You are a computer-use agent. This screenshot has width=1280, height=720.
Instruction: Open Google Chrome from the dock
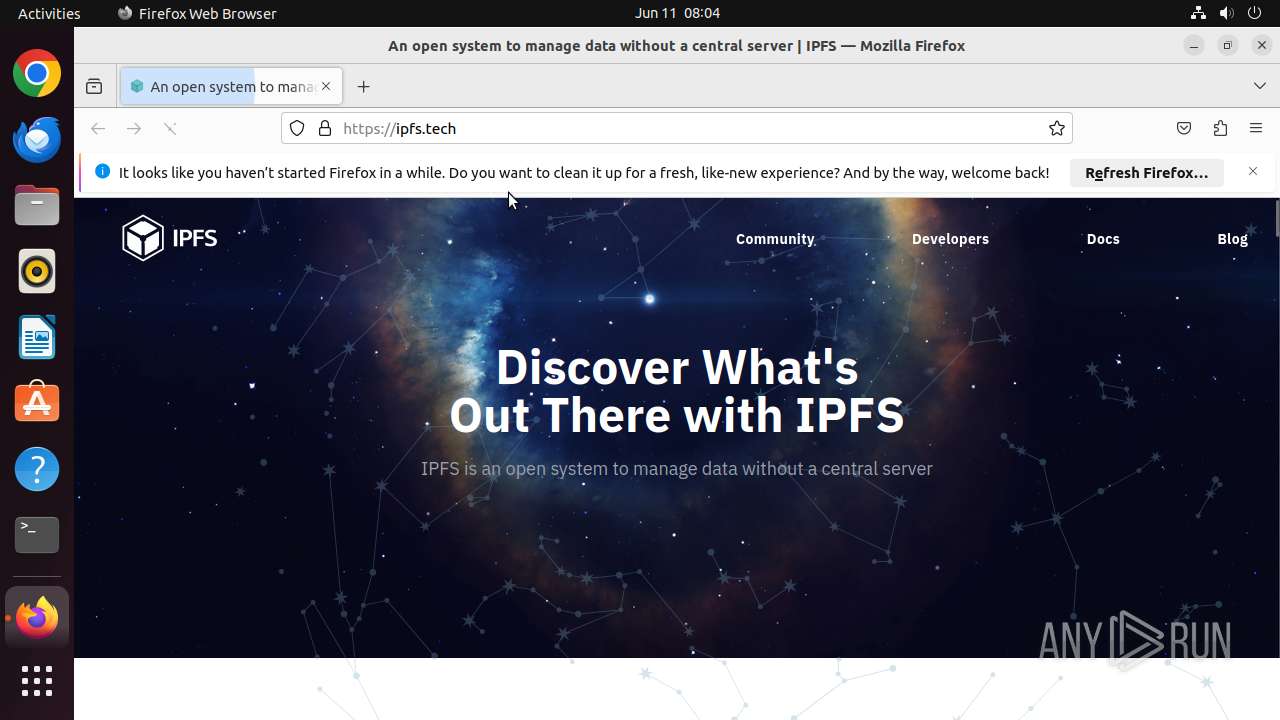(37, 74)
